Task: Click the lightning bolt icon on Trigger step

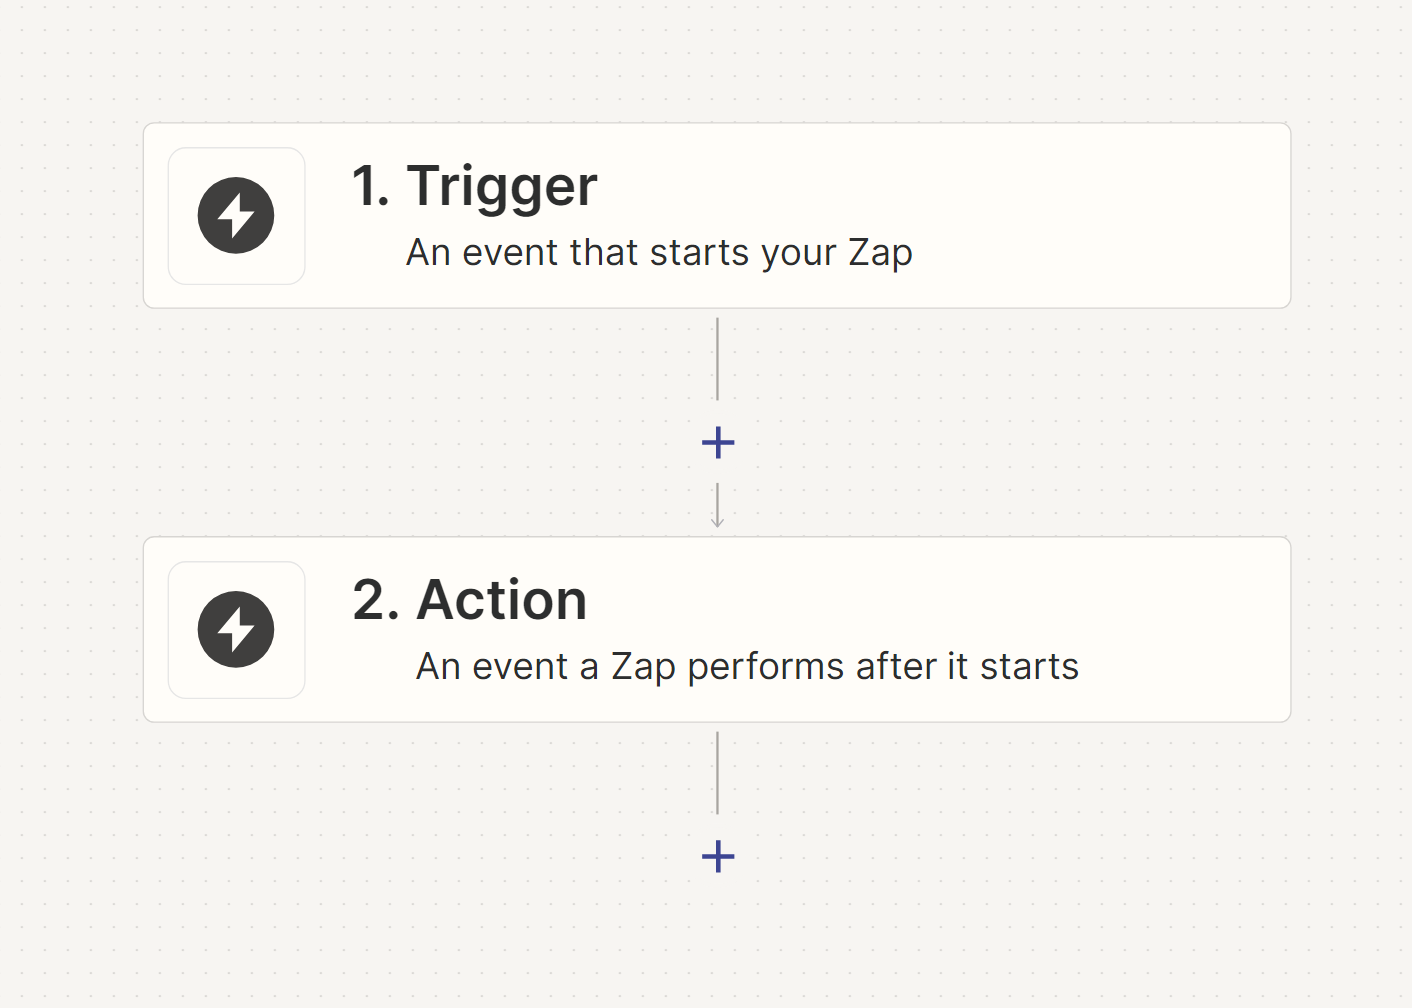Action: point(236,215)
